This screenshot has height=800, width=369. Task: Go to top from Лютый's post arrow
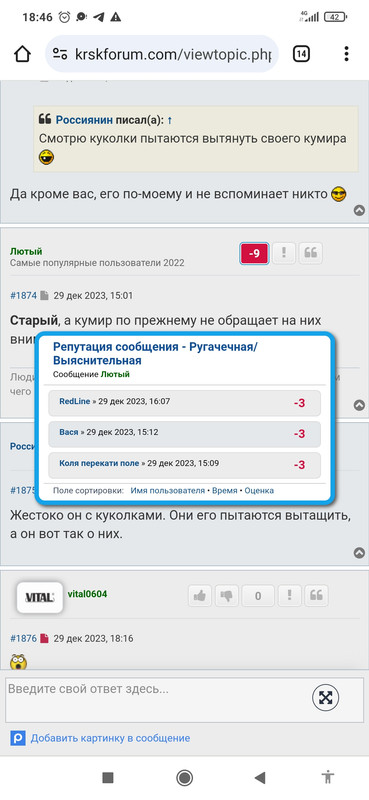pos(359,405)
